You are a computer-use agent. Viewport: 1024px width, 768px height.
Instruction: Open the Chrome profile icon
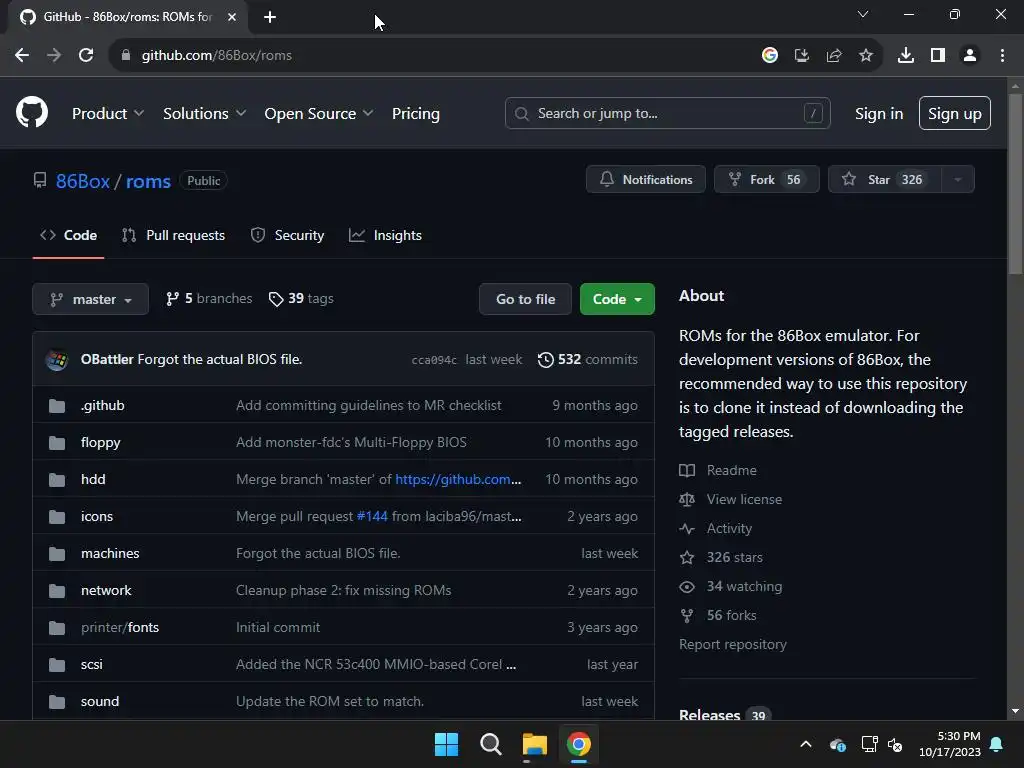click(970, 56)
